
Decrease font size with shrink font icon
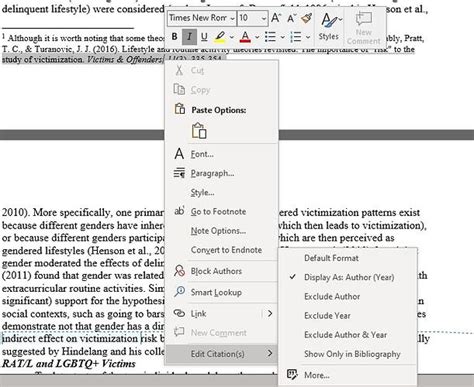(x=291, y=18)
